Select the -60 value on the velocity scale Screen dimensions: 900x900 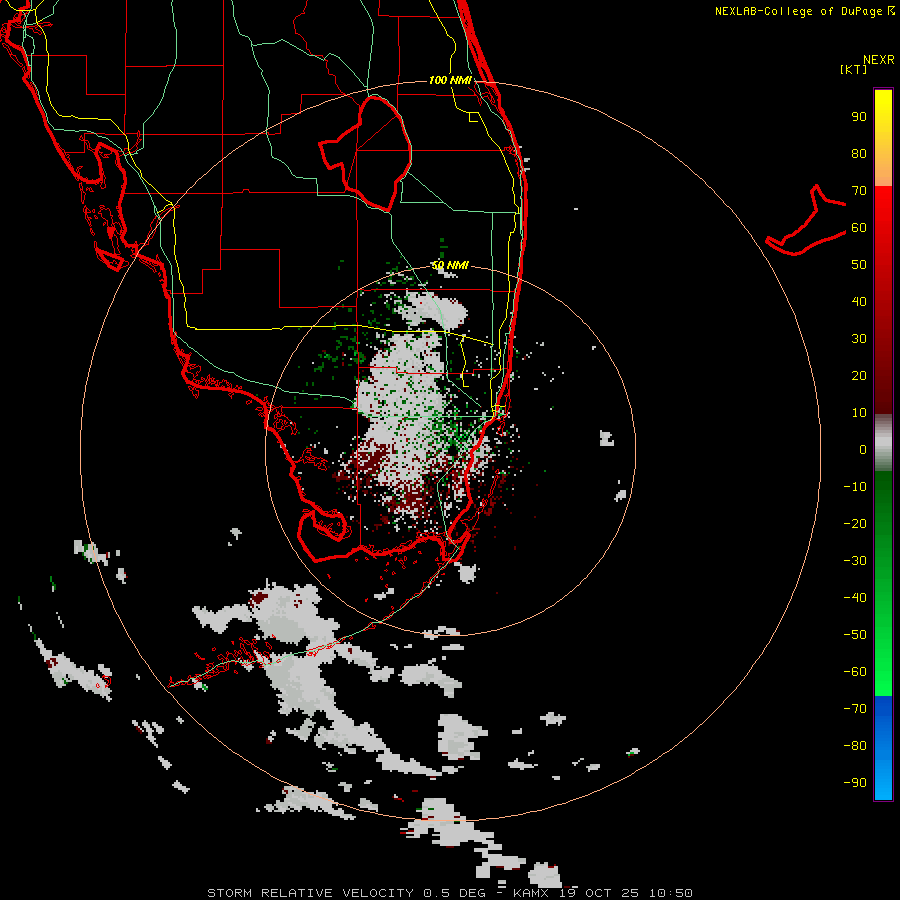click(855, 672)
